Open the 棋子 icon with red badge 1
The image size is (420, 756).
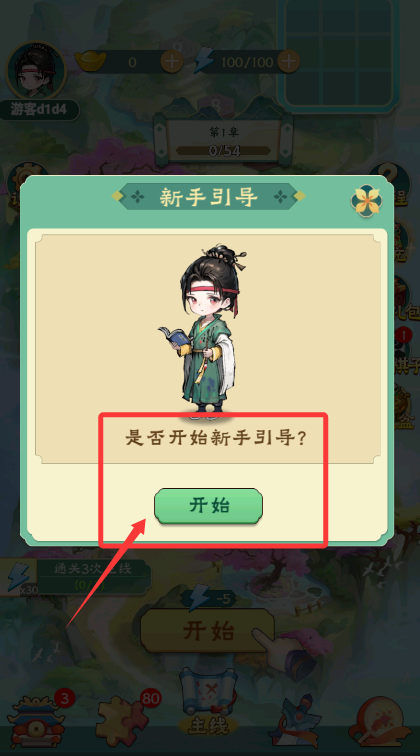tap(405, 352)
